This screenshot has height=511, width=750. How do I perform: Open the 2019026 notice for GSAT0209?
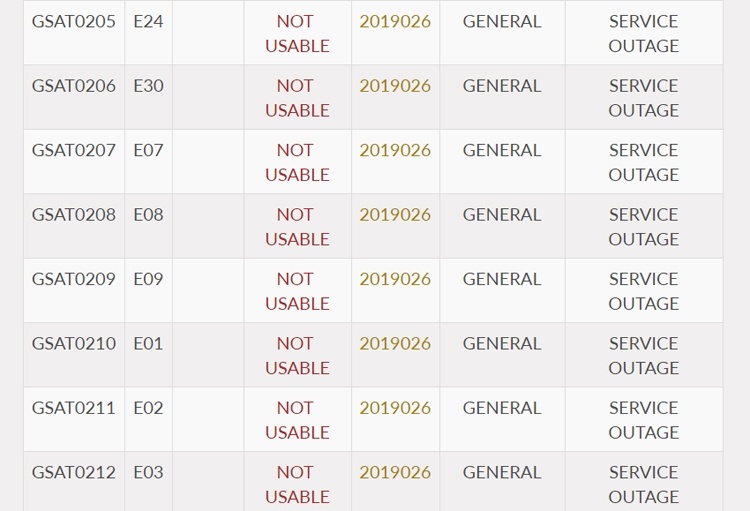point(395,279)
